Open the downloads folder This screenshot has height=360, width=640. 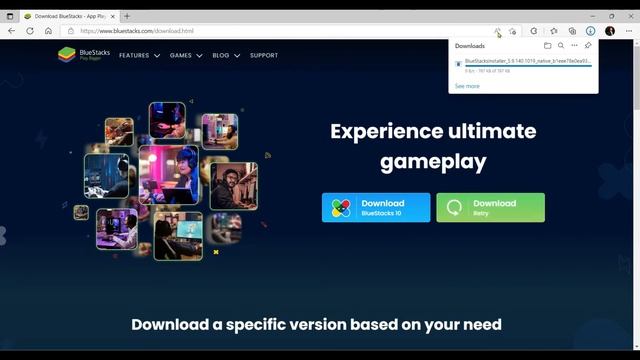coord(547,46)
